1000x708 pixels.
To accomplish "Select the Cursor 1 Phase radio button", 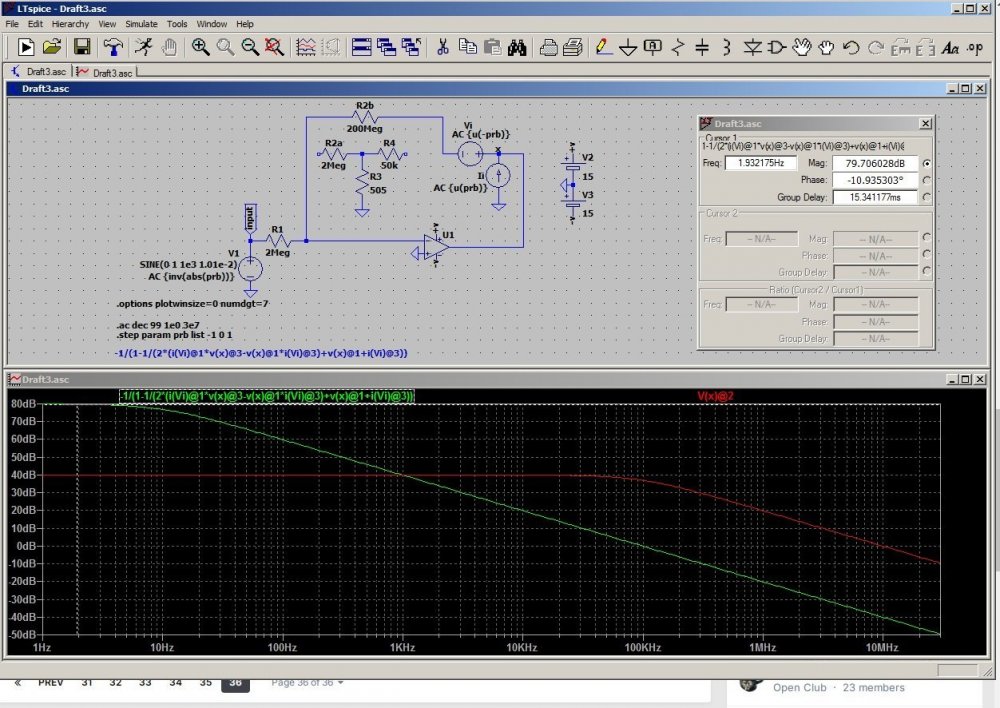I will [x=927, y=180].
